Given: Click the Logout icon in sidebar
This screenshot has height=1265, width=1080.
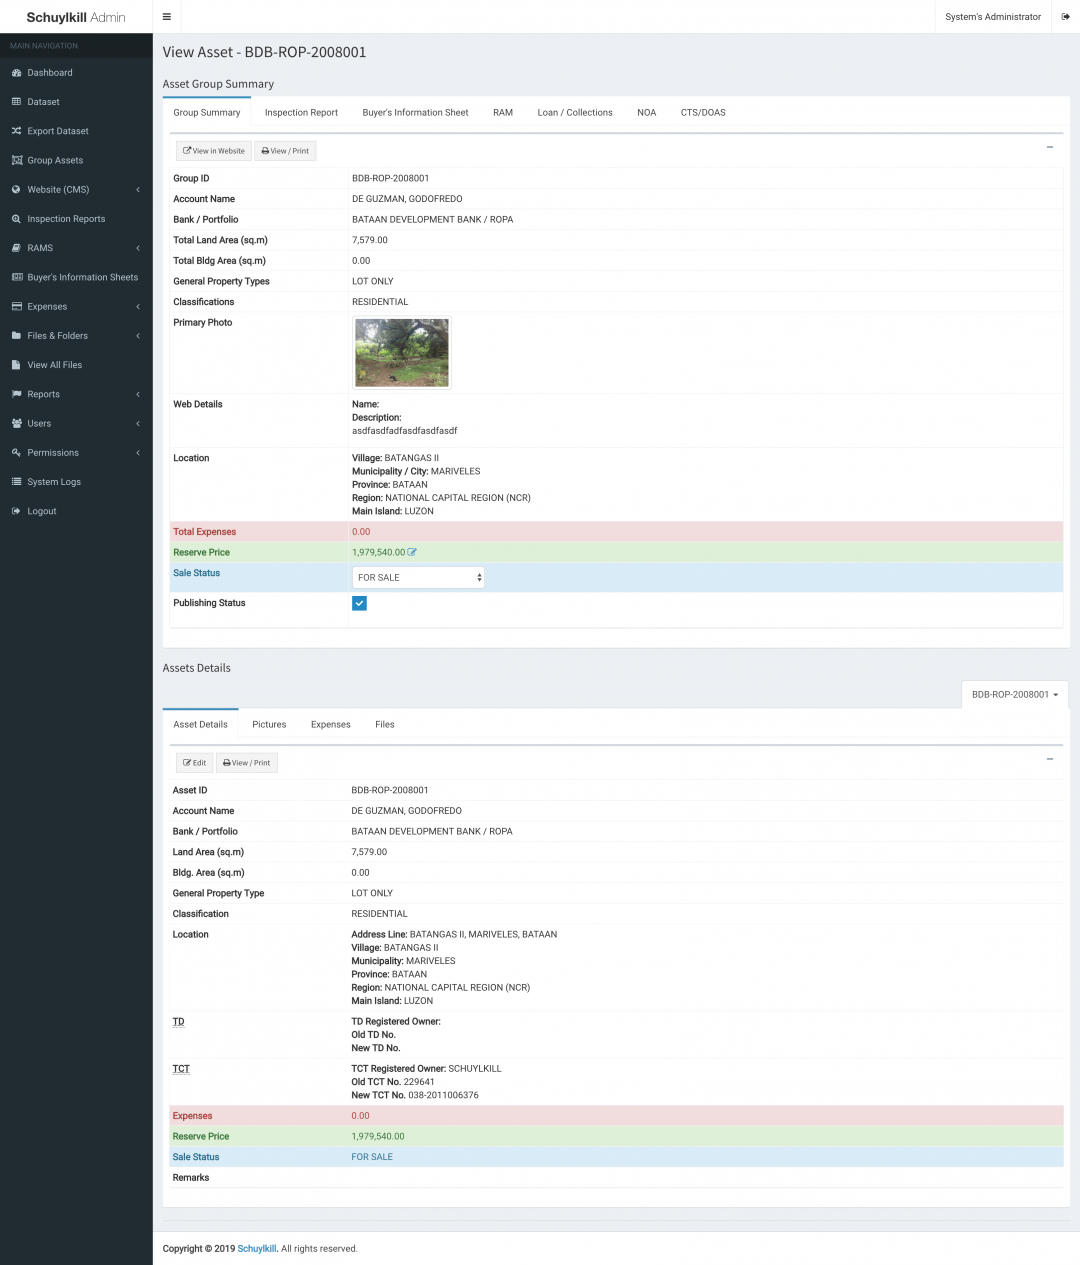Looking at the screenshot, I should click(16, 511).
